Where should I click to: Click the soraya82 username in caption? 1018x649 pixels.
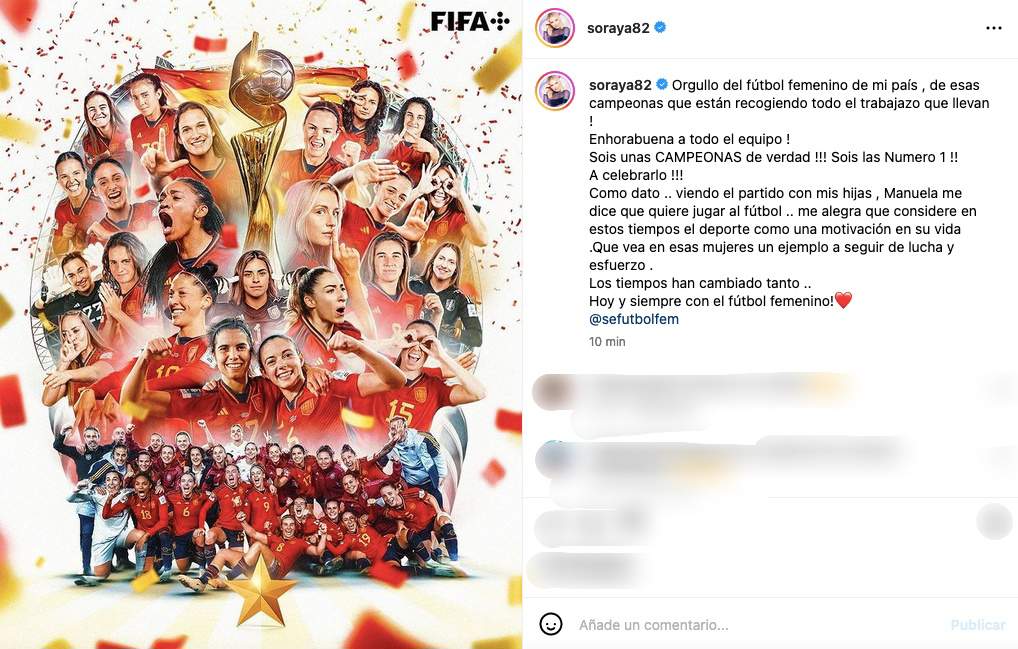[x=620, y=85]
